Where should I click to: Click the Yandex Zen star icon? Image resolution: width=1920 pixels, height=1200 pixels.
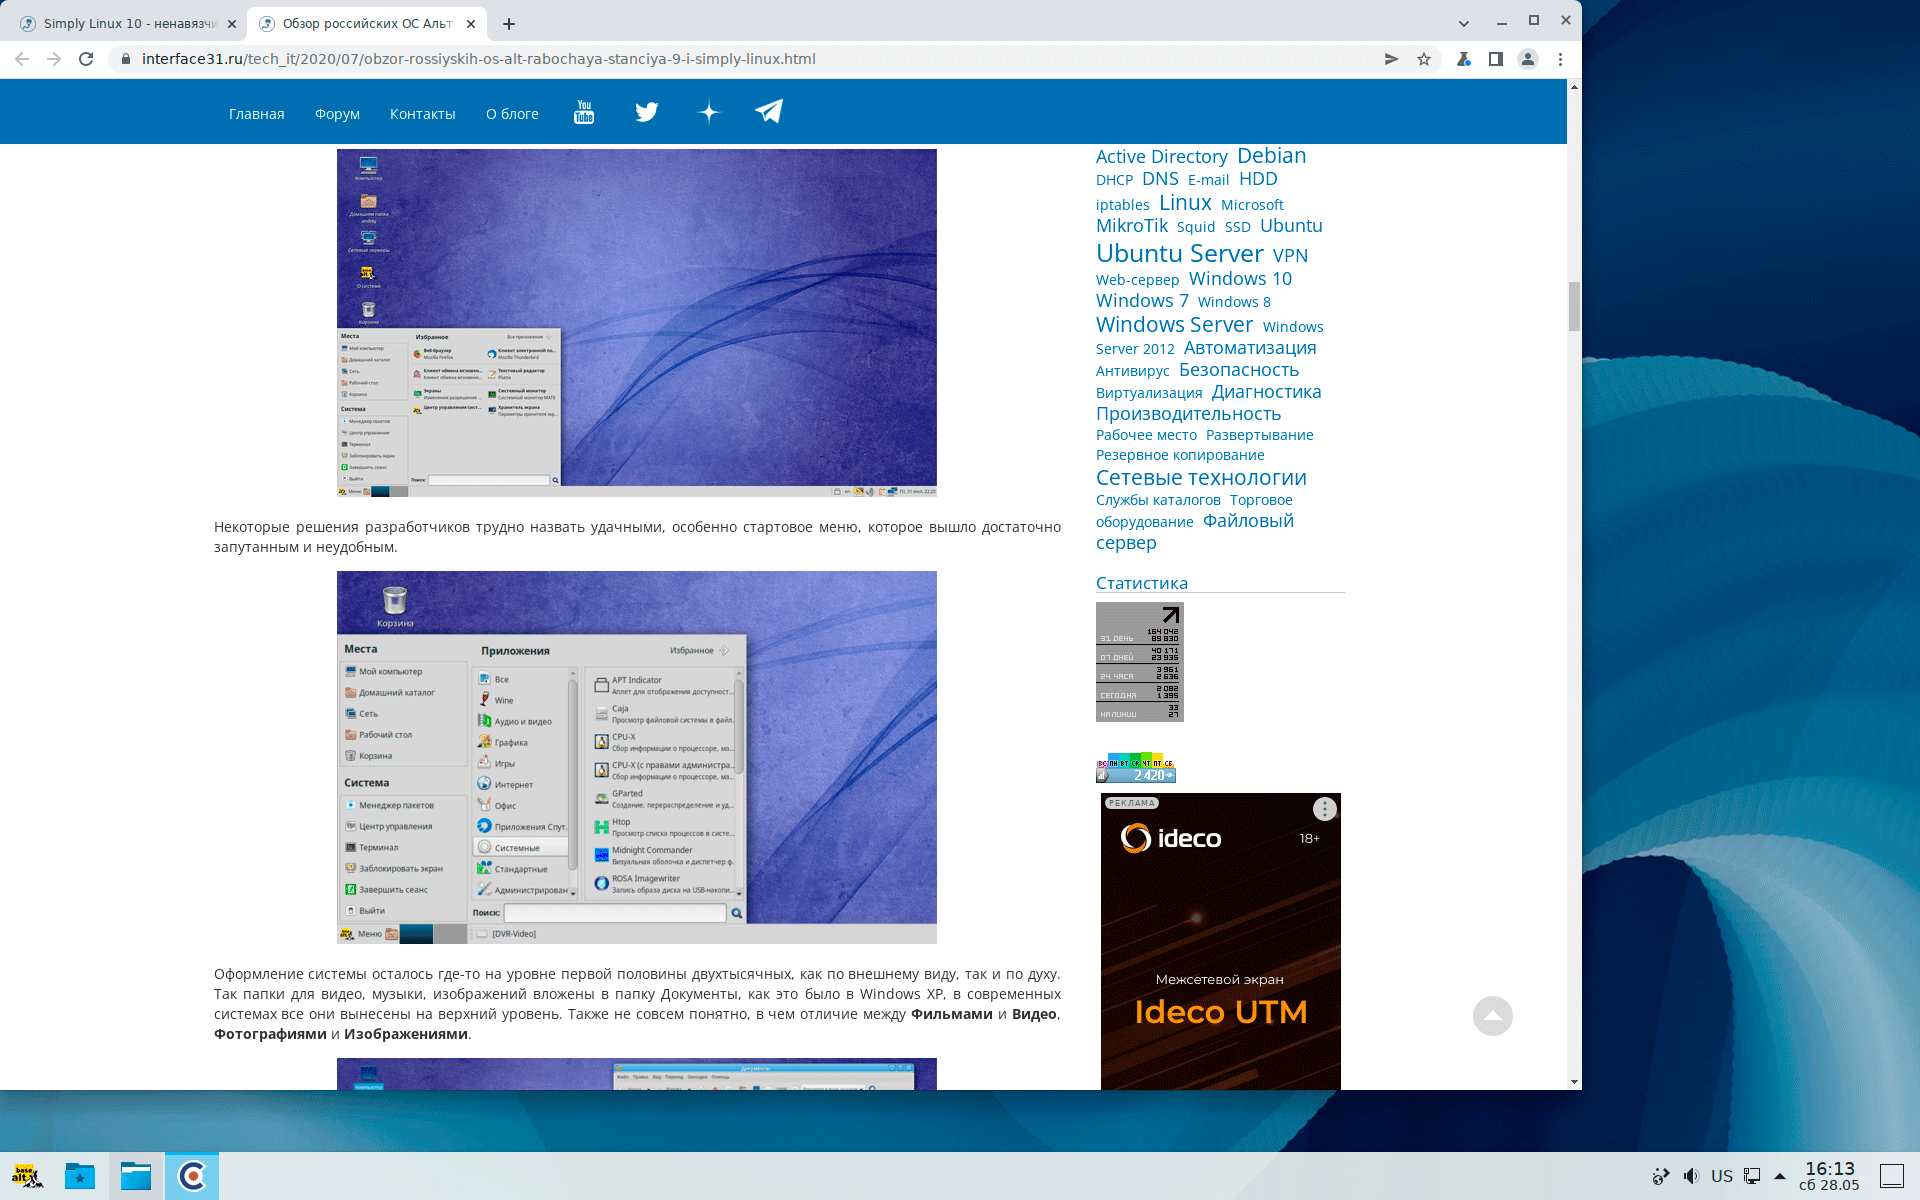point(709,112)
